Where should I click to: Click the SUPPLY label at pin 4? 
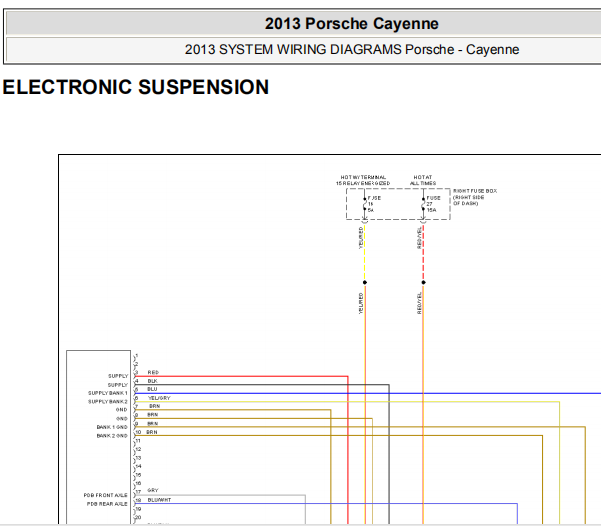(x=118, y=385)
